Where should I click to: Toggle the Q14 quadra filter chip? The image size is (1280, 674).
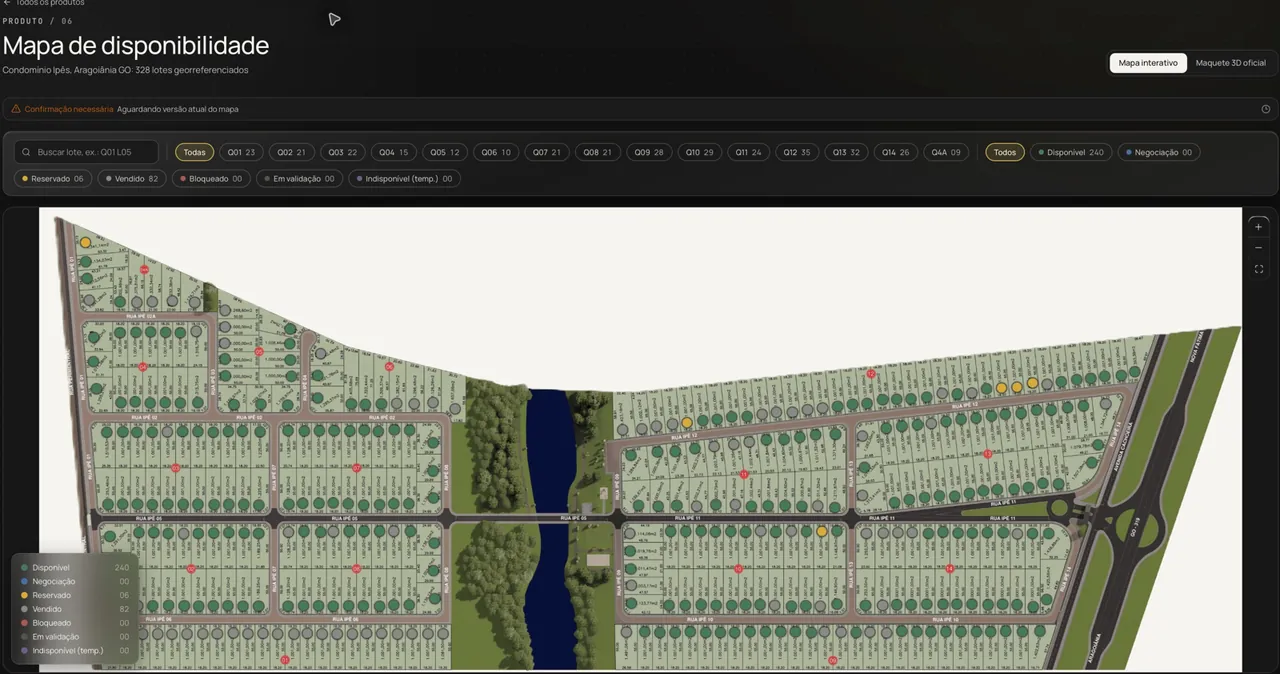tap(896, 152)
